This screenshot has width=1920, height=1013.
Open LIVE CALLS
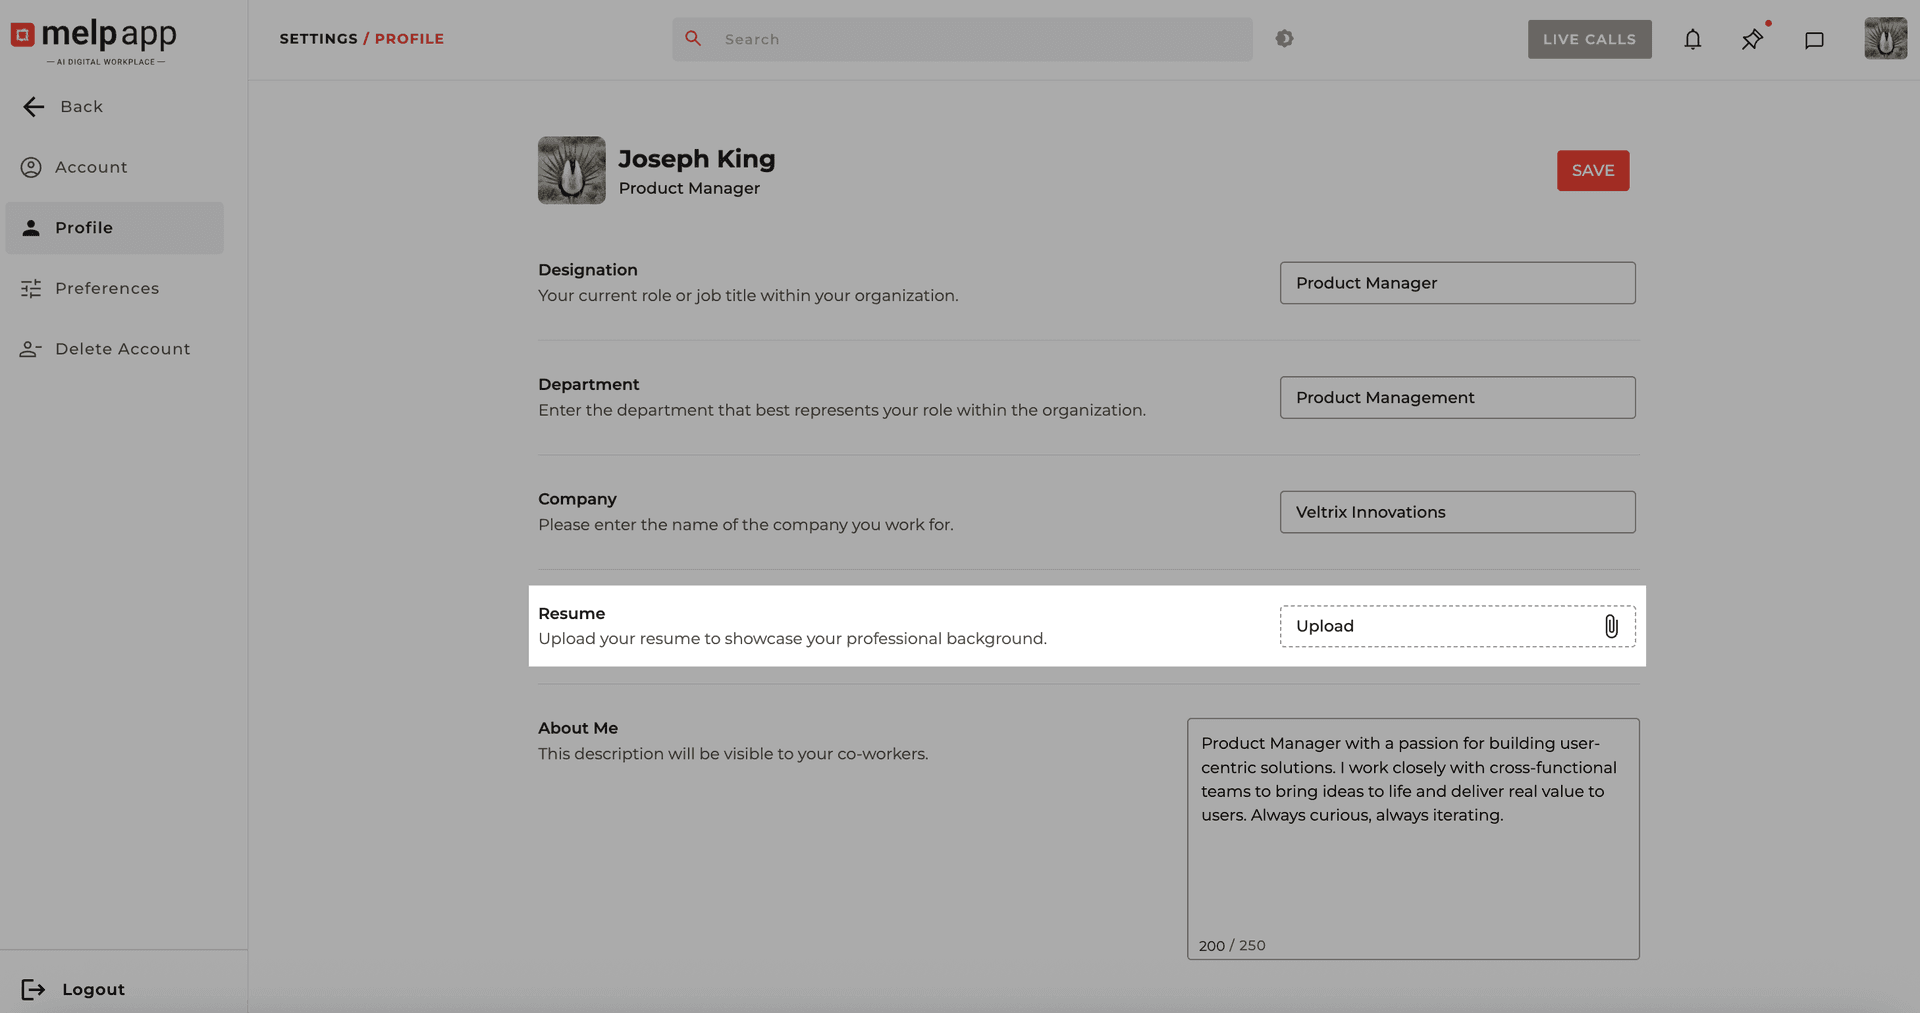[x=1589, y=39]
